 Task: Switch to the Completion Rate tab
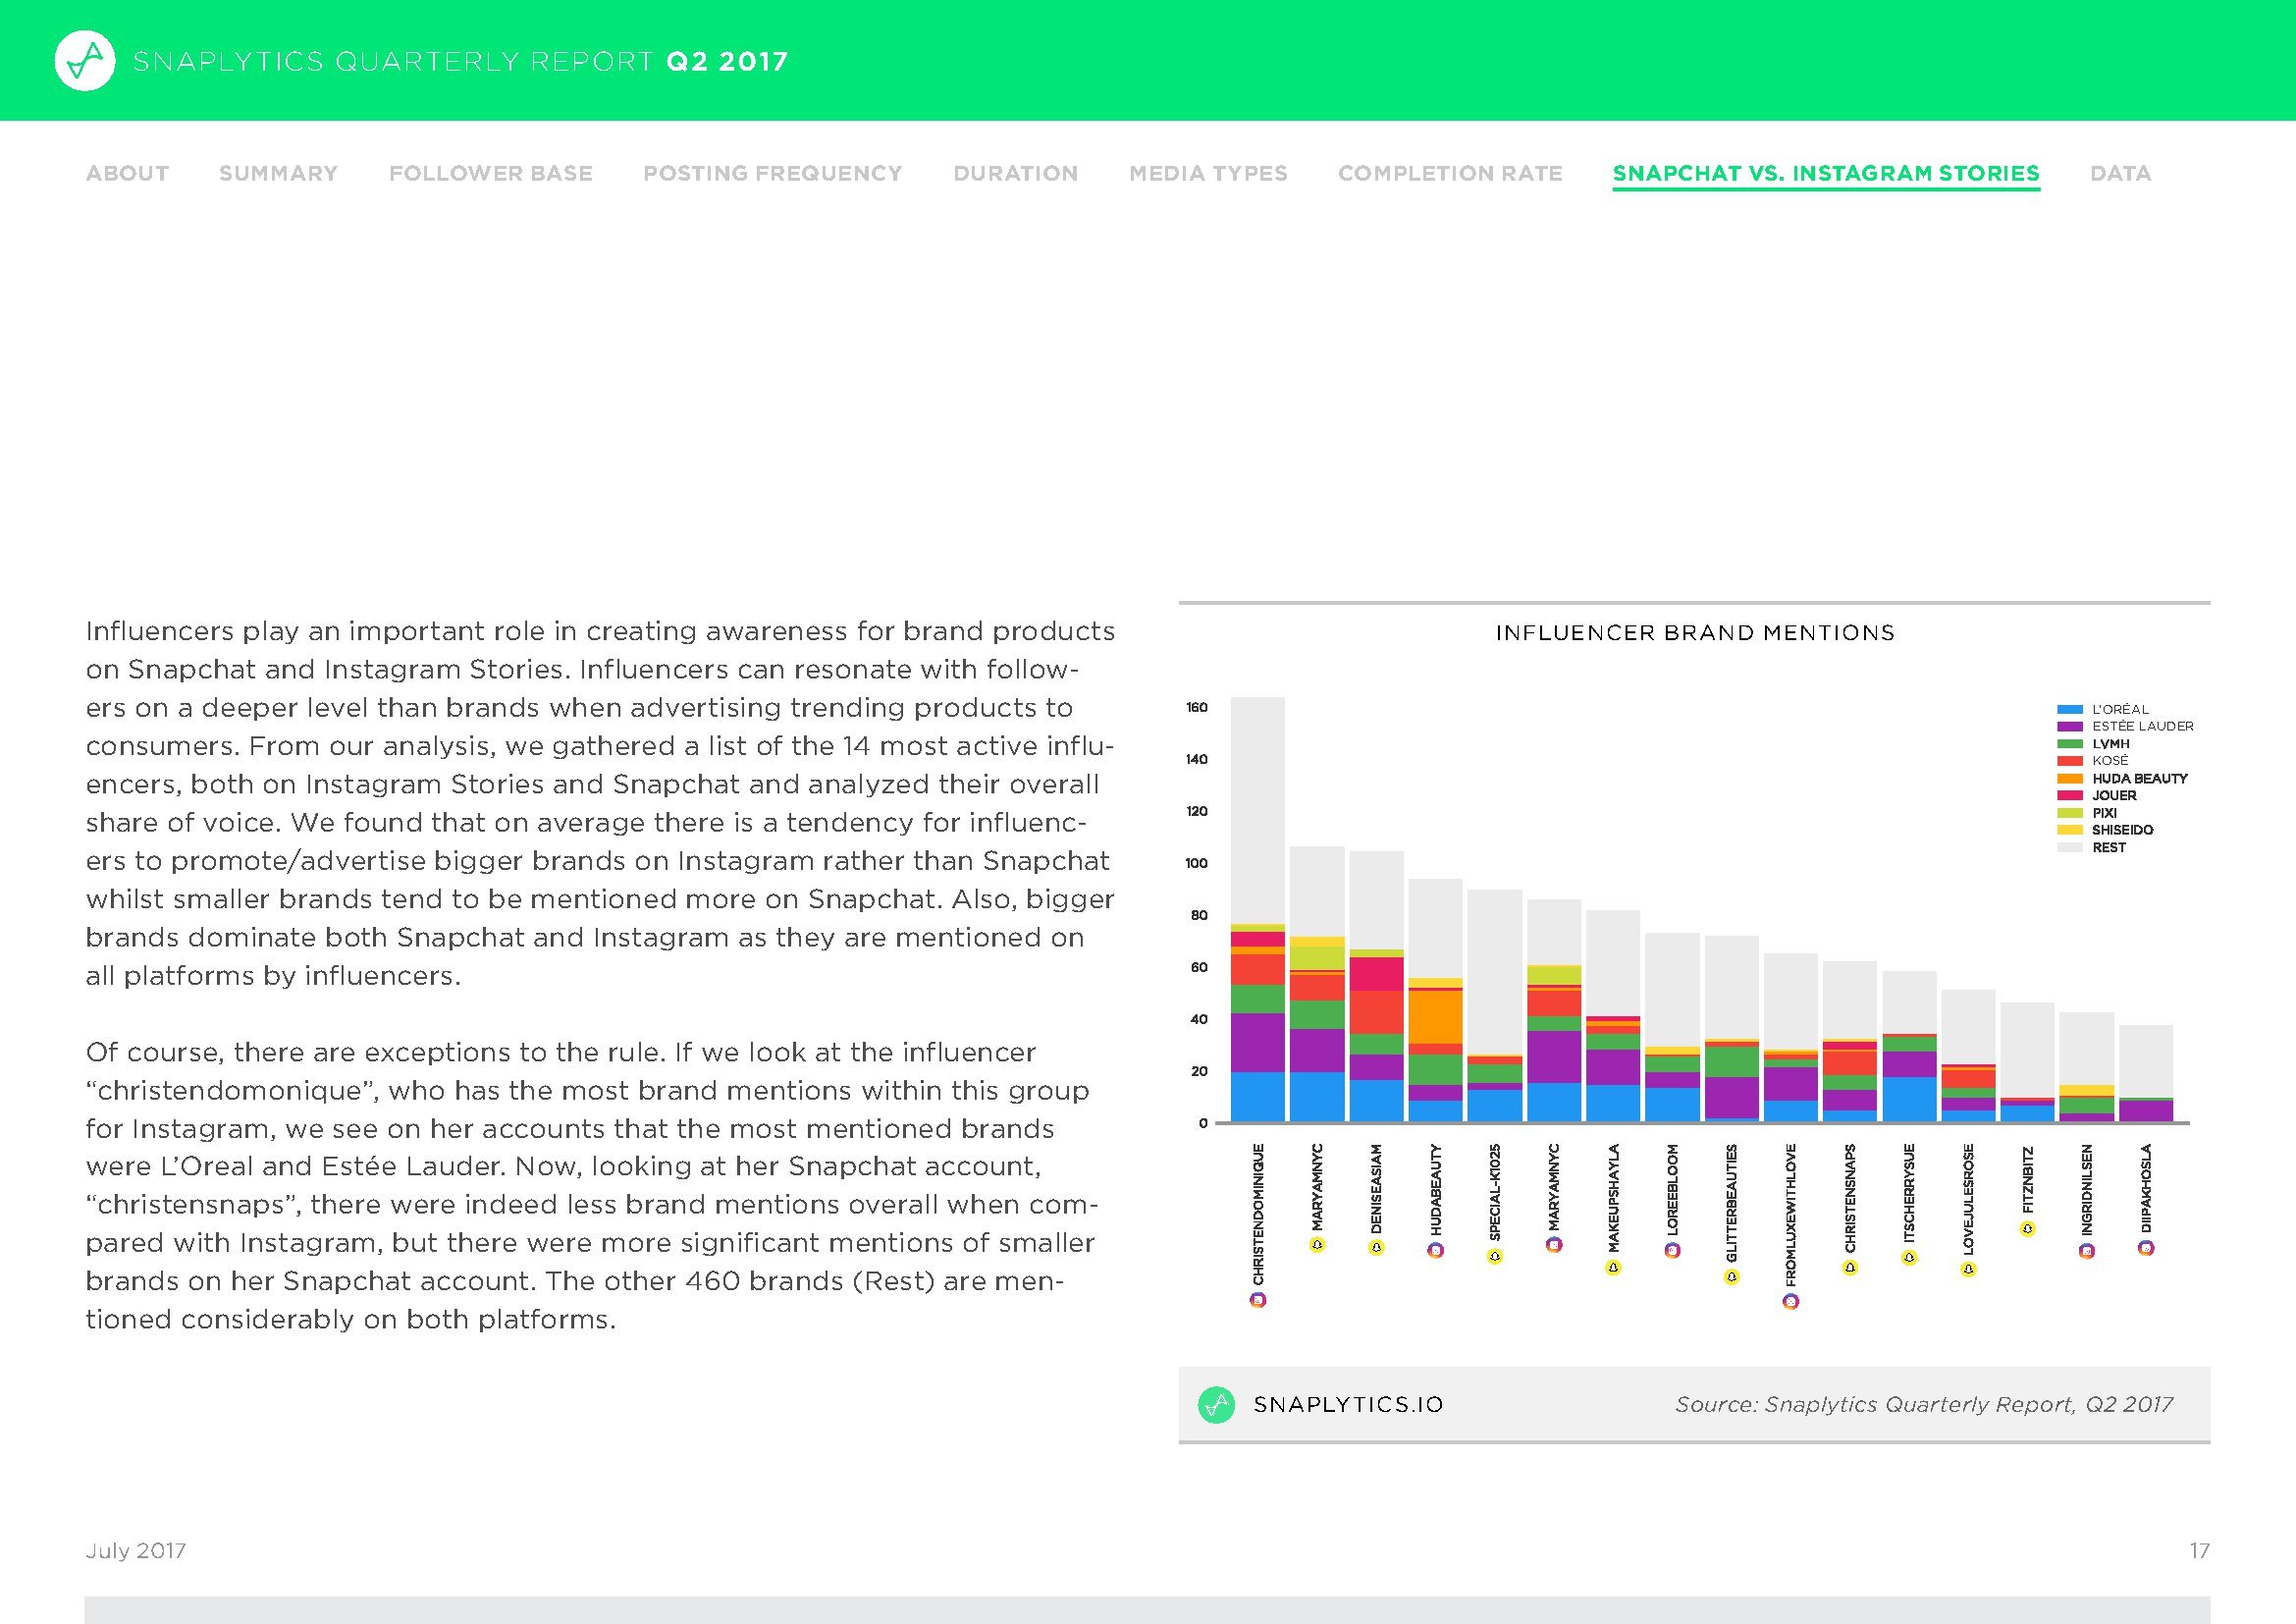click(1449, 173)
